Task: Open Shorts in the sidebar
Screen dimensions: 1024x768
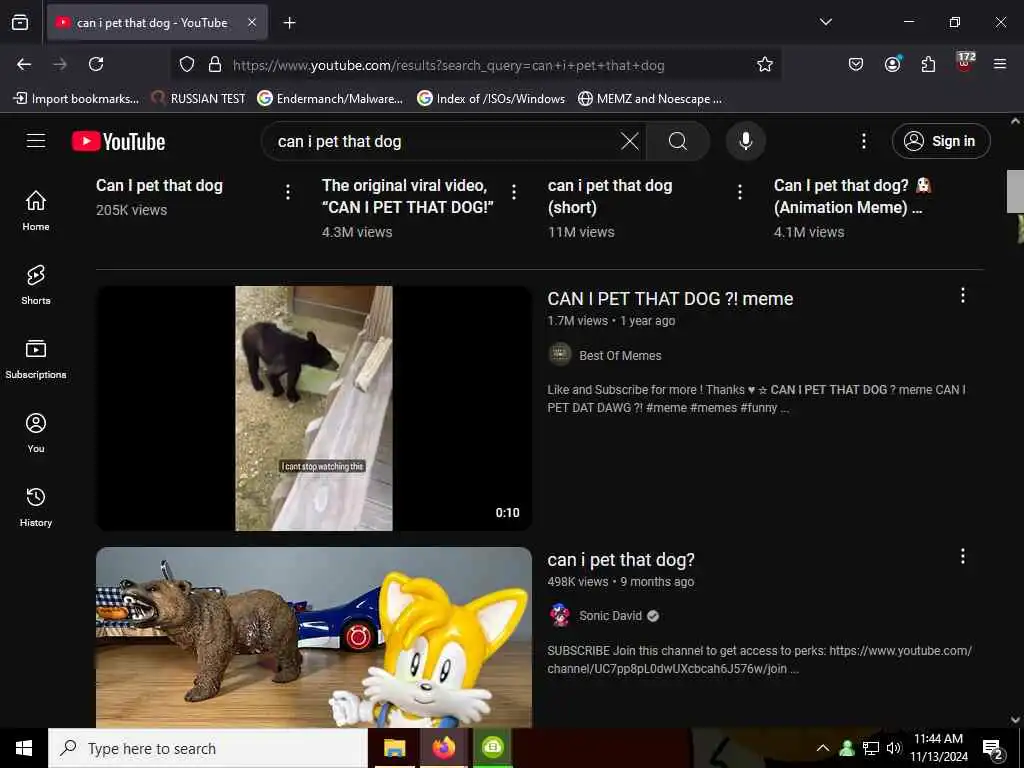Action: pyautogui.click(x=36, y=285)
